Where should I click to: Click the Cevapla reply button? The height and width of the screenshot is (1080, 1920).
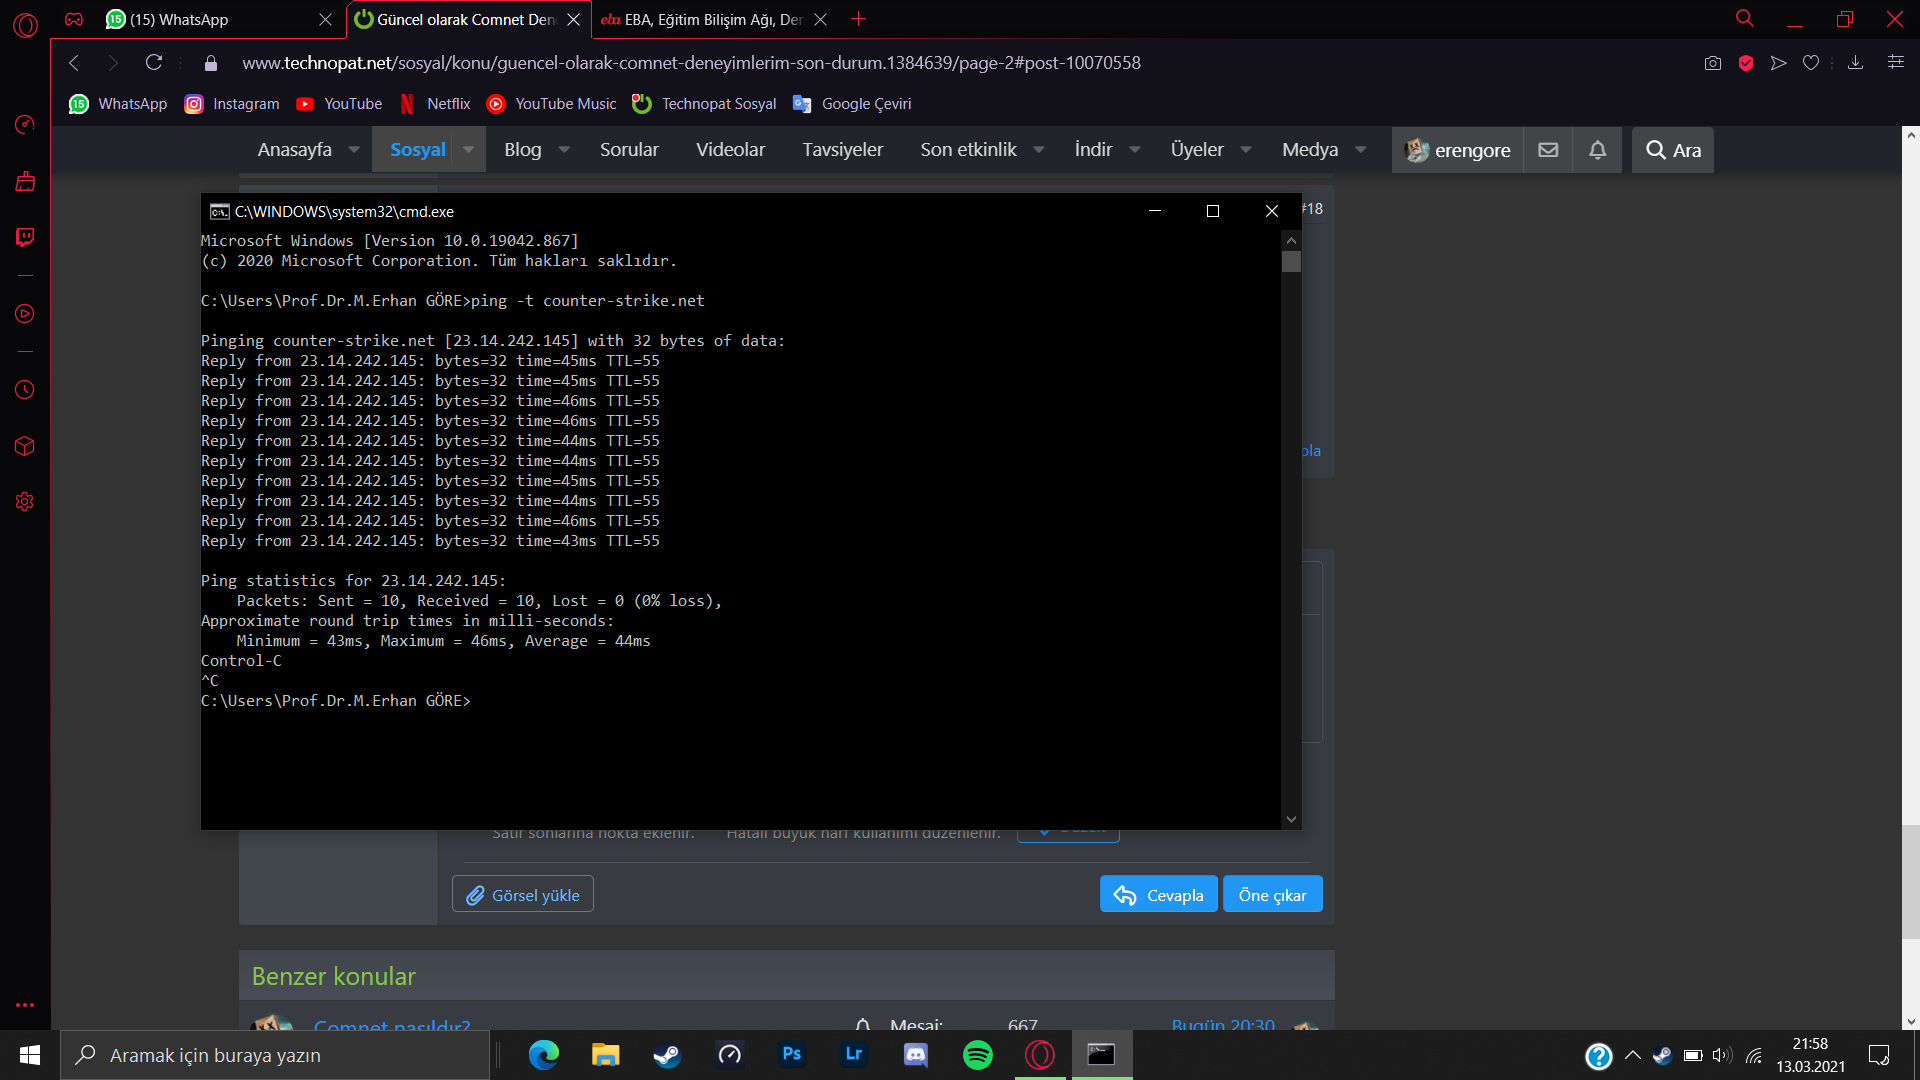1158,895
